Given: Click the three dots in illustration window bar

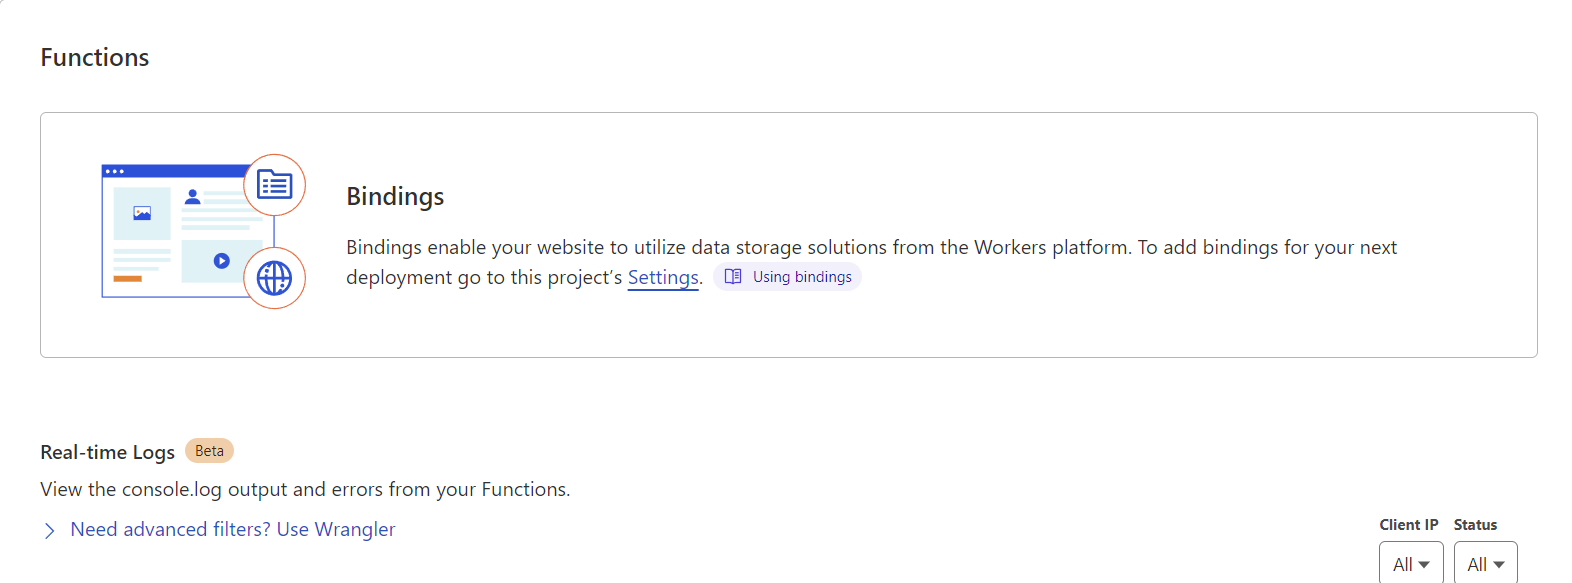Looking at the screenshot, I should [115, 171].
